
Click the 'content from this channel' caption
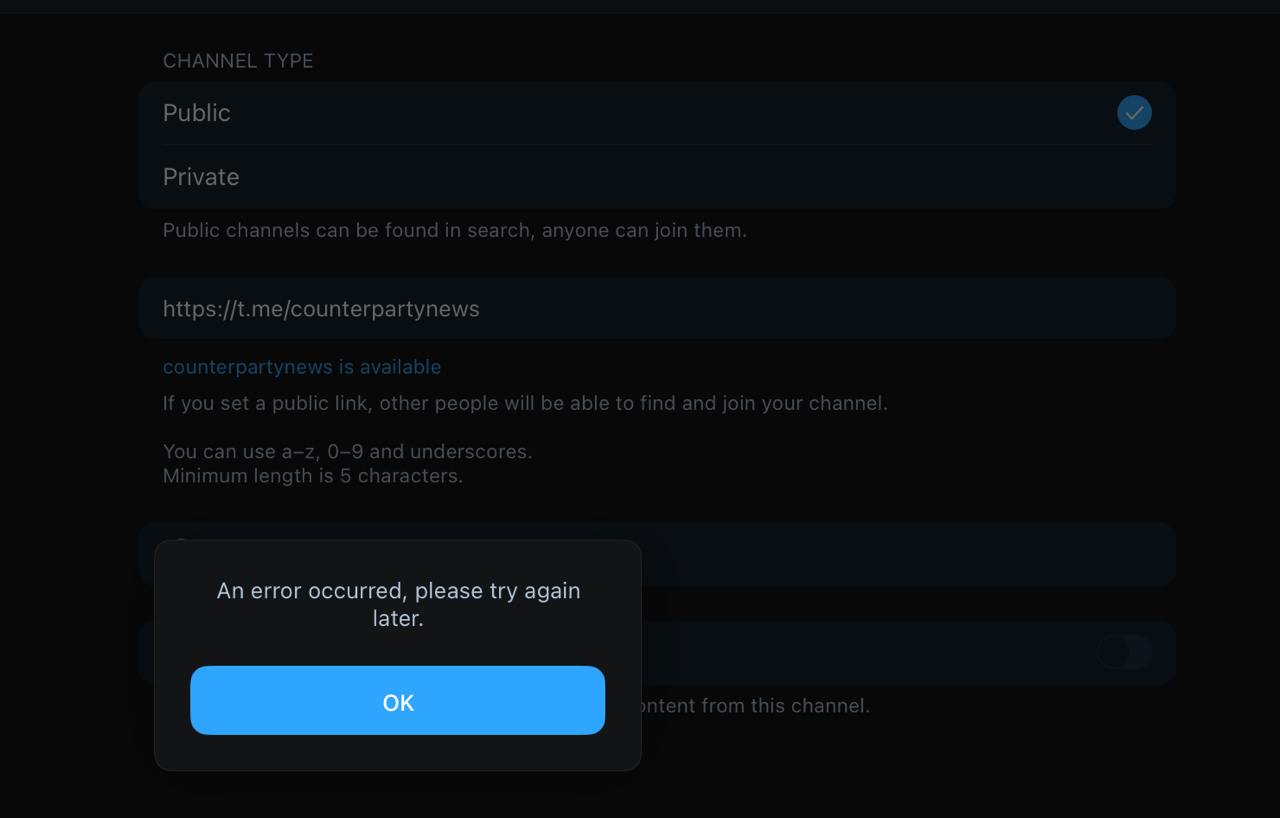coord(752,705)
